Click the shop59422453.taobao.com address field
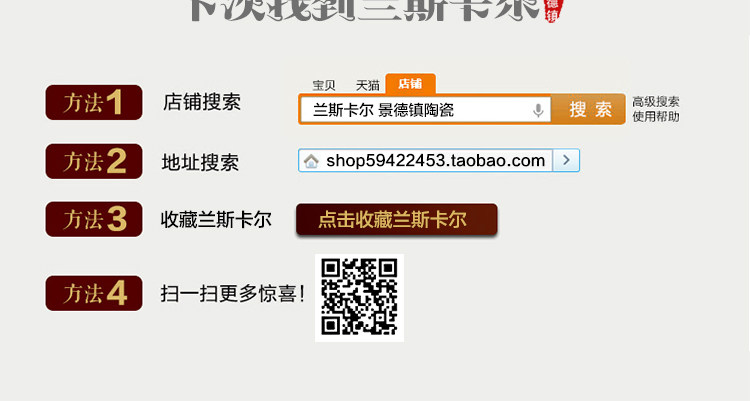 (x=425, y=160)
